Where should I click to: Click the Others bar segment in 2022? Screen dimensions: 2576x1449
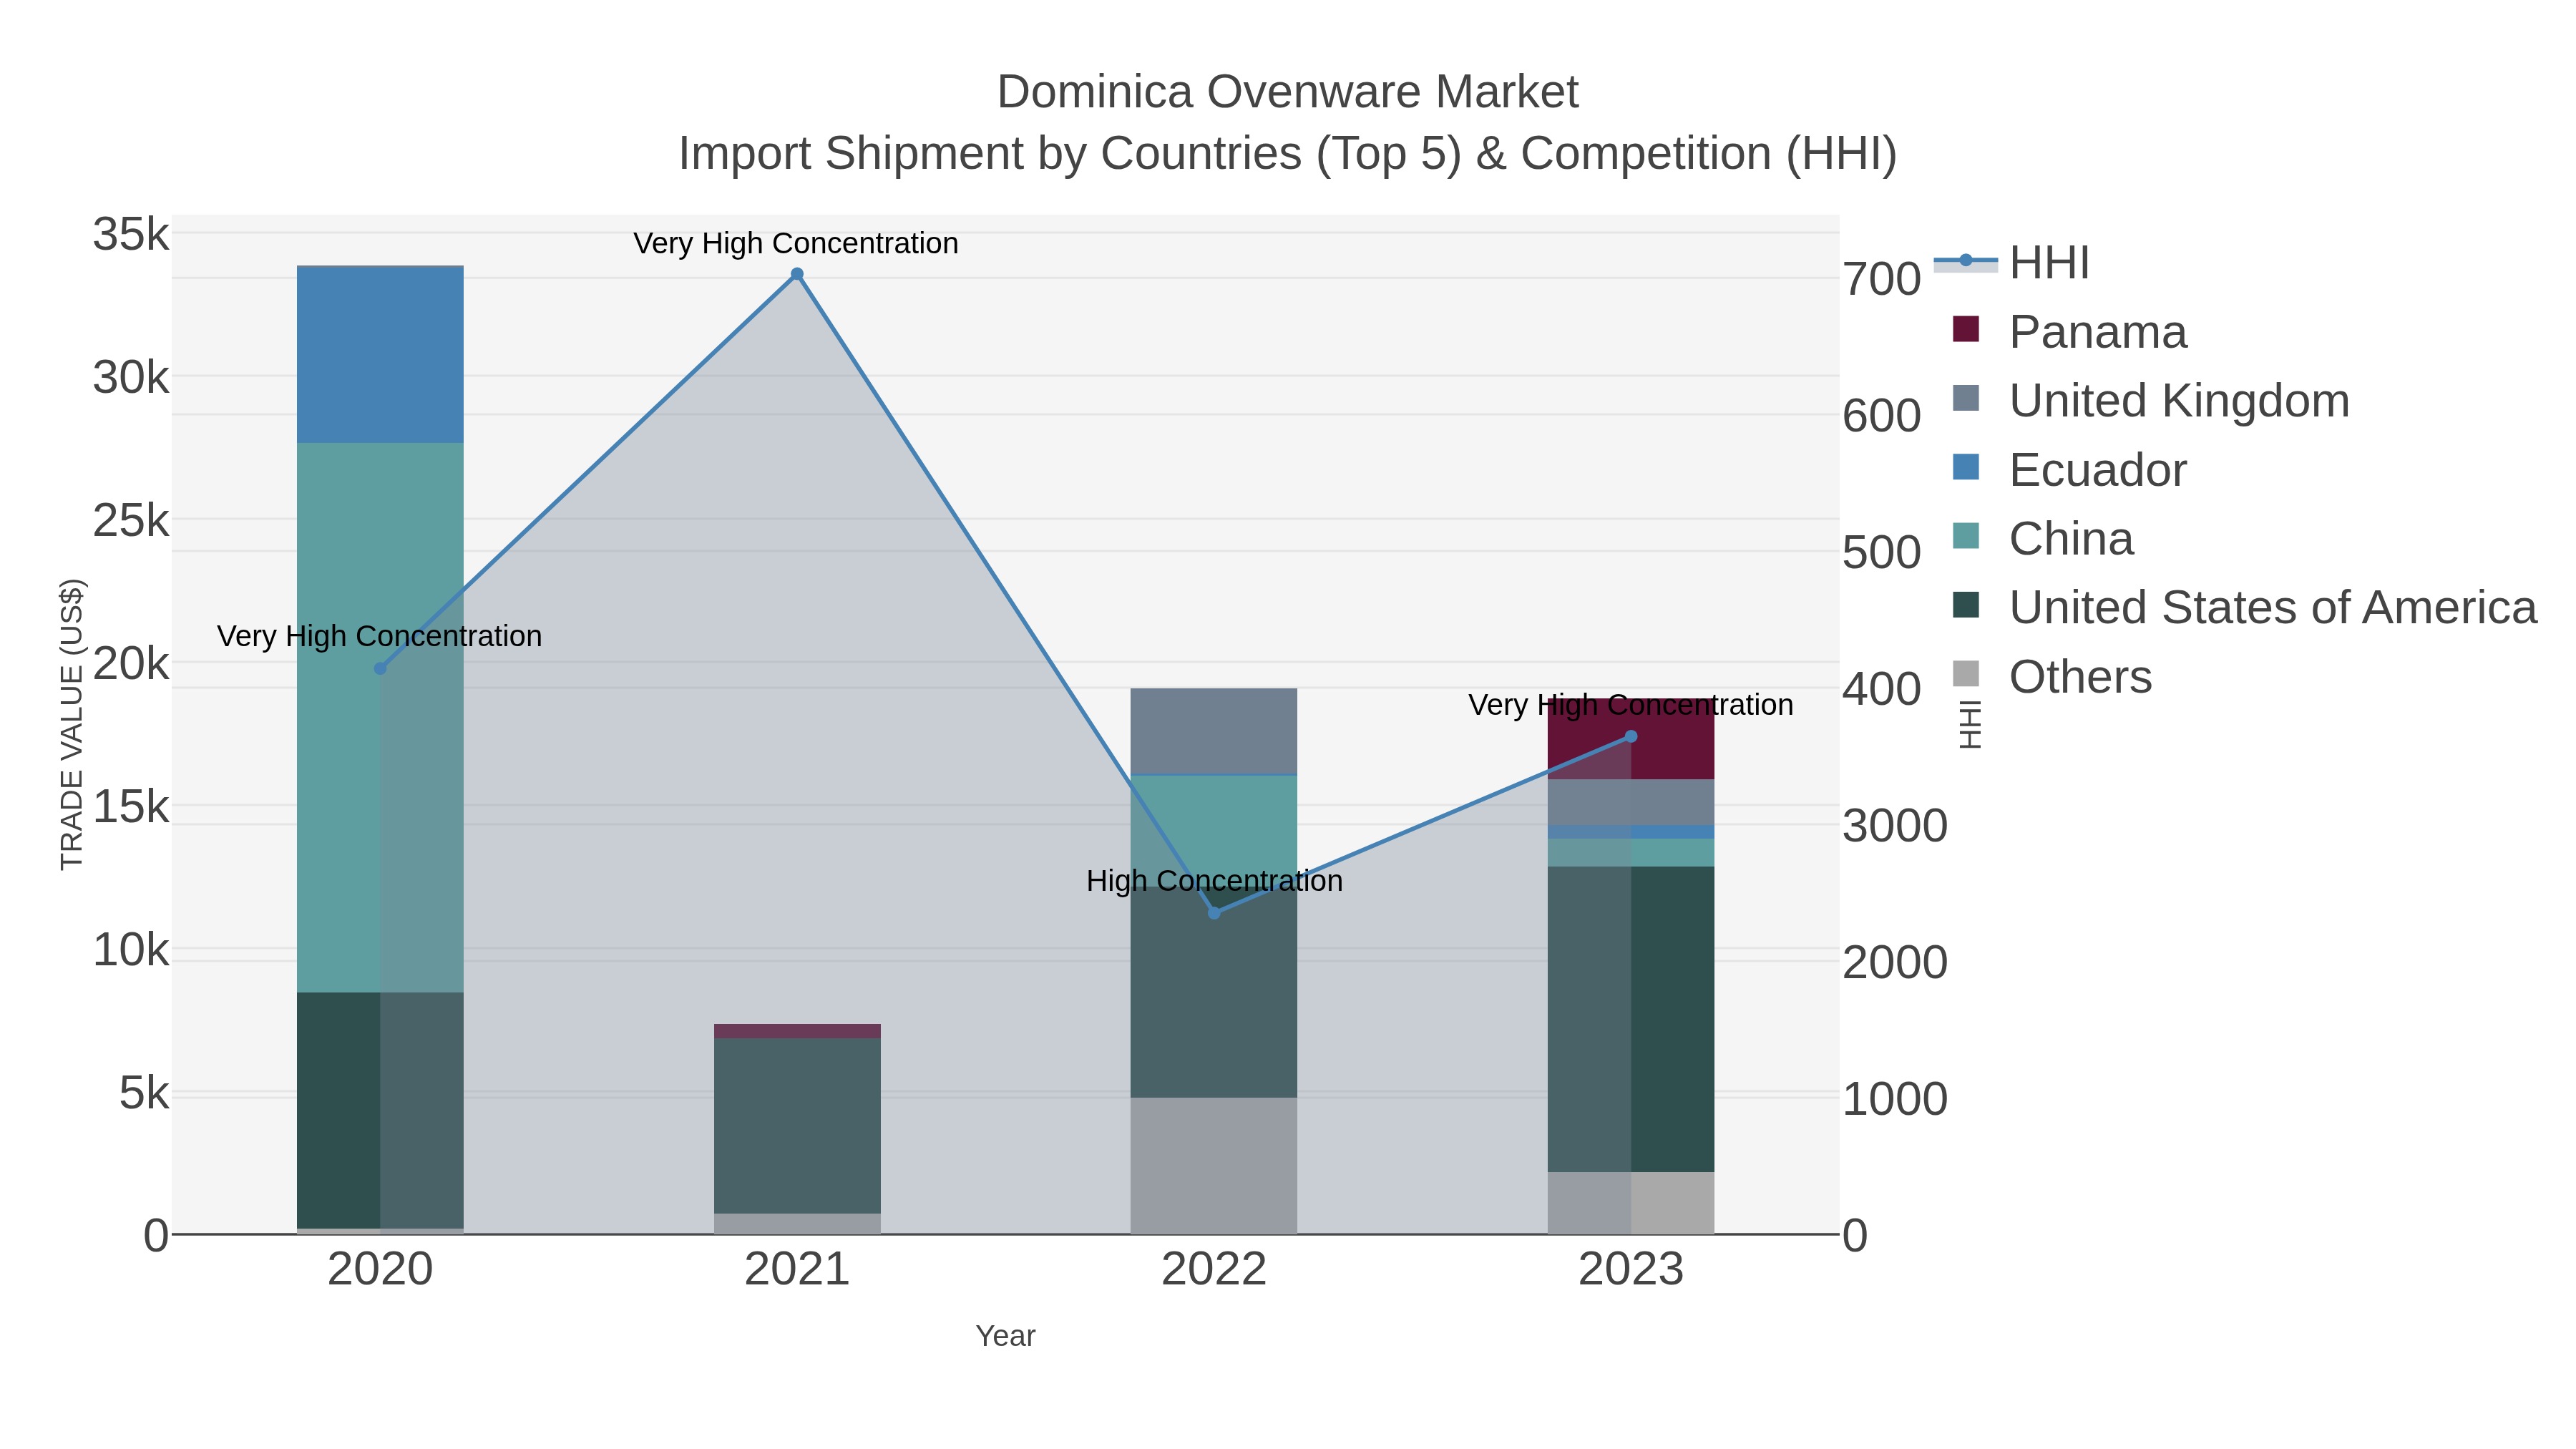(1214, 1166)
